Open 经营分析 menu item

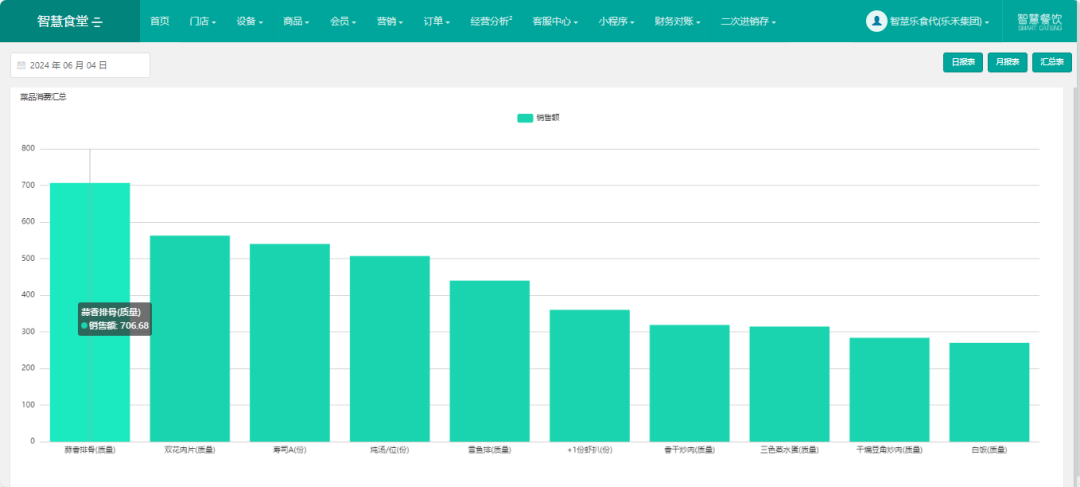click(491, 21)
